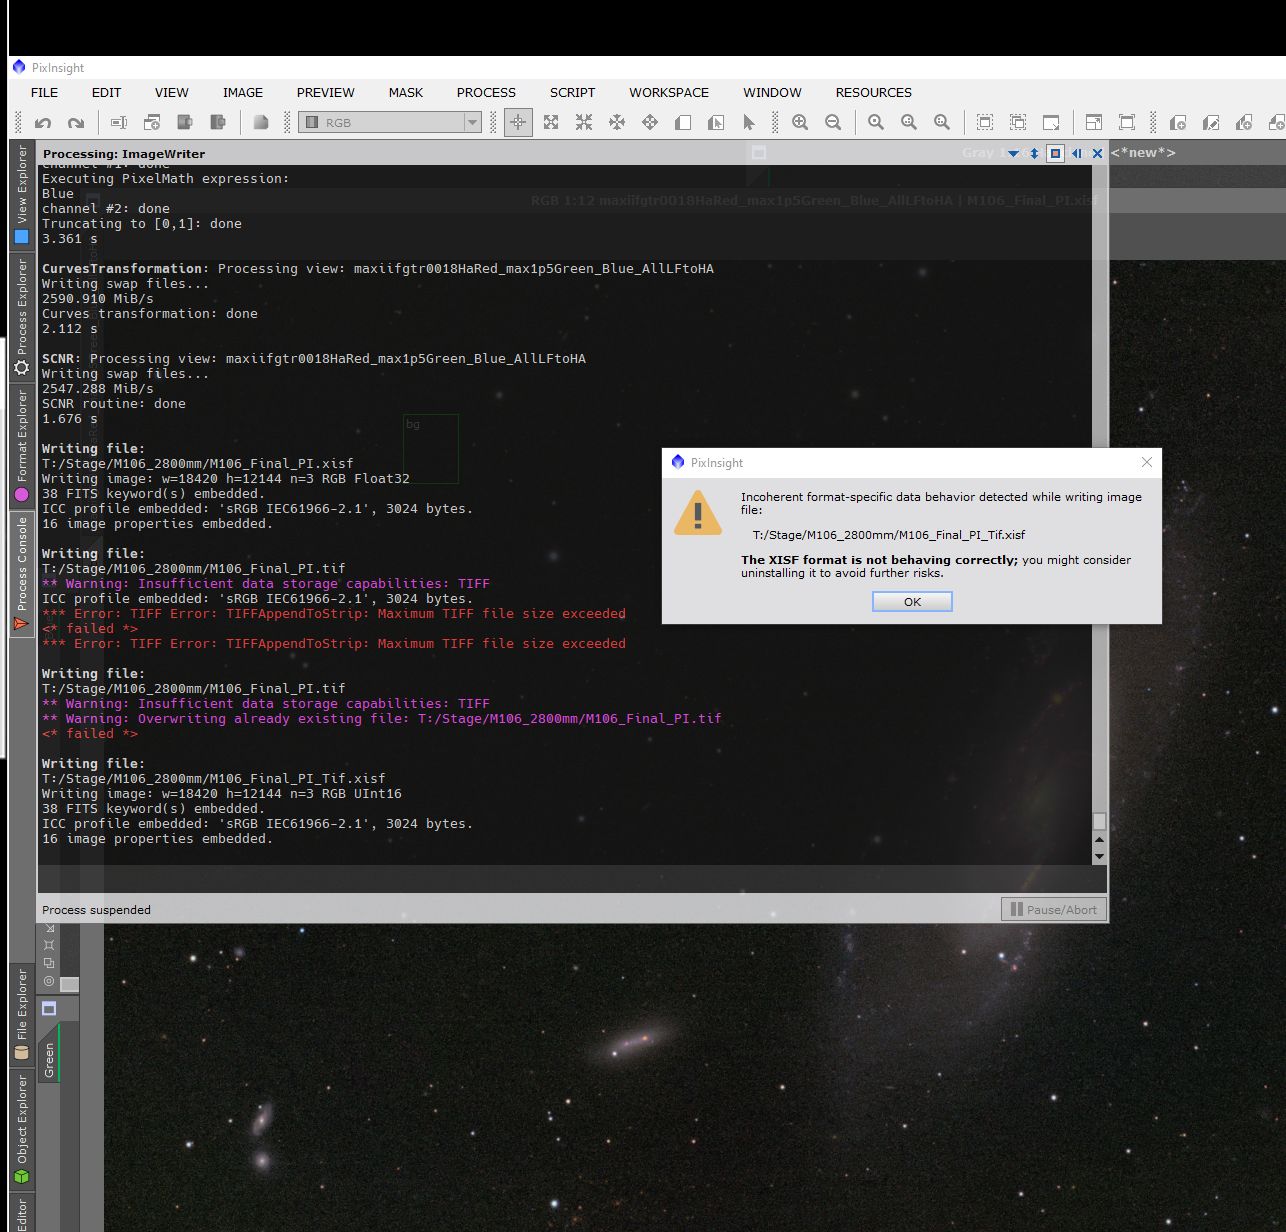
Task: Open the File Explorer side tab
Action: pyautogui.click(x=21, y=1014)
